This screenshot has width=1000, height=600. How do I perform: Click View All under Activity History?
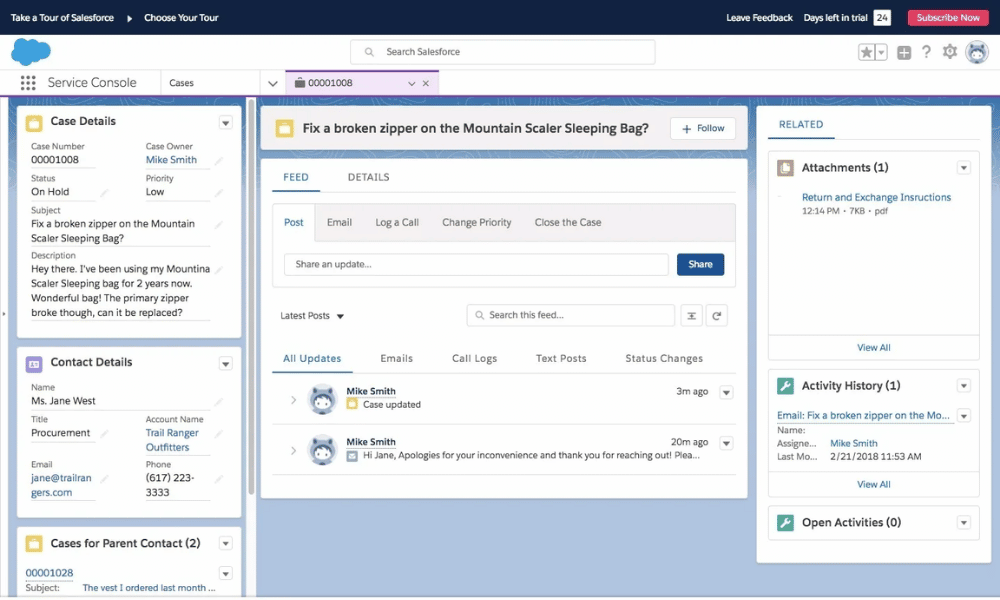pos(874,485)
